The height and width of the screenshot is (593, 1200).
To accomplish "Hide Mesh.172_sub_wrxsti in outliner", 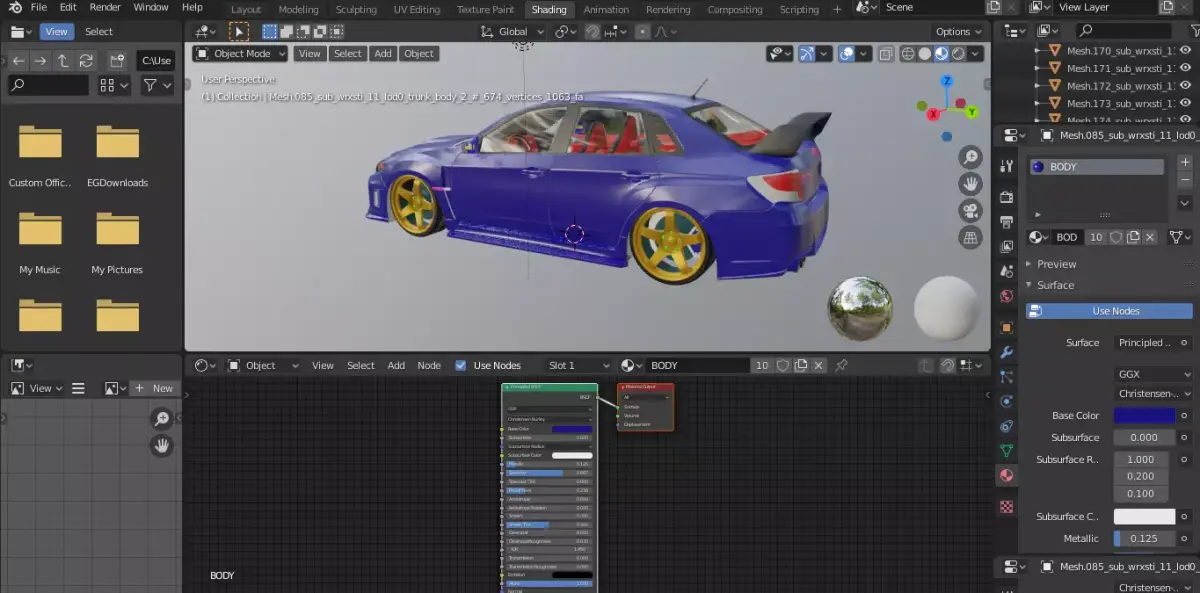I will pyautogui.click(x=1184, y=86).
